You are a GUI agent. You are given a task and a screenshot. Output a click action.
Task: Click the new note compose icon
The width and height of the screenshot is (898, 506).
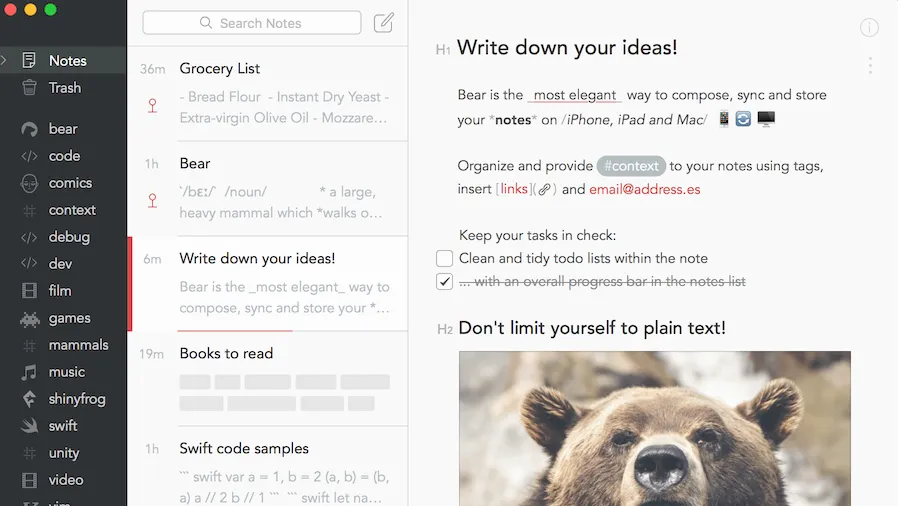click(384, 22)
